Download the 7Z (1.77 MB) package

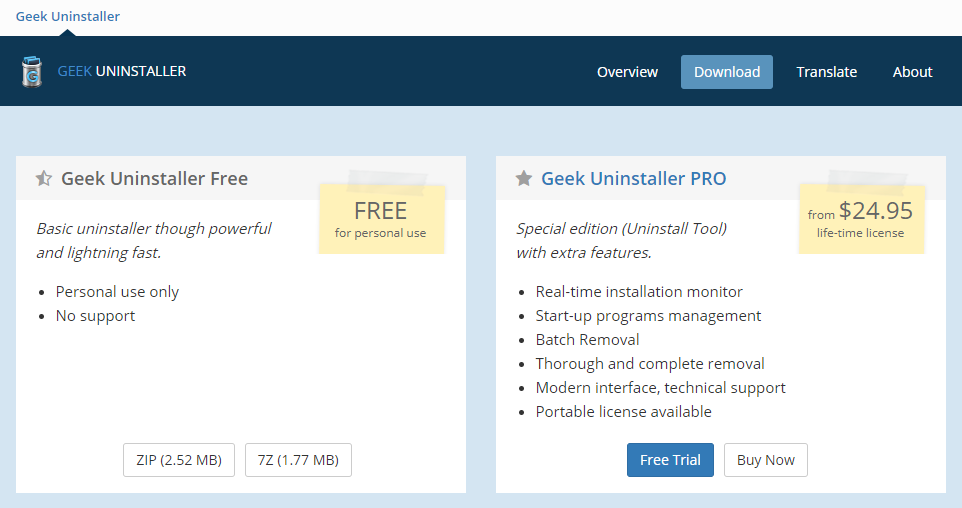point(298,460)
